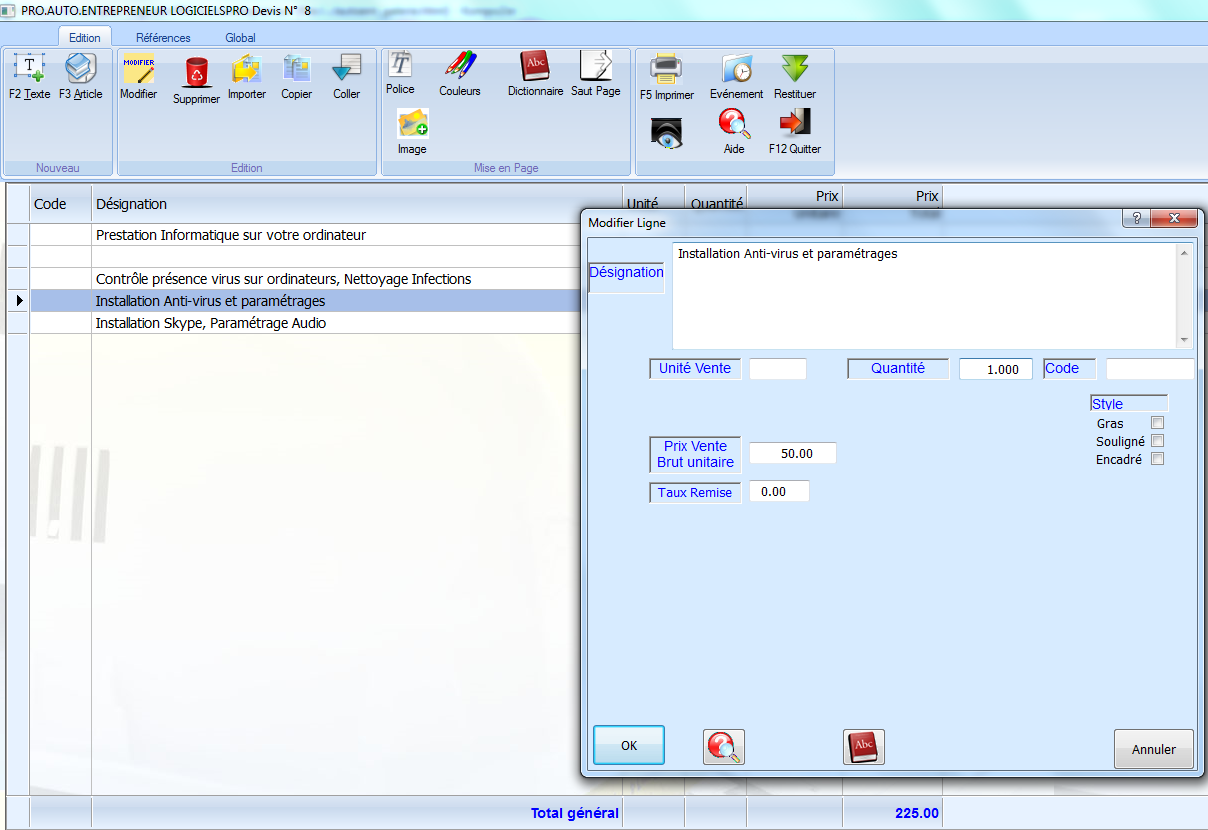Click the F5 Imprimer printer icon
Image resolution: width=1208 pixels, height=830 pixels.
pyautogui.click(x=666, y=70)
